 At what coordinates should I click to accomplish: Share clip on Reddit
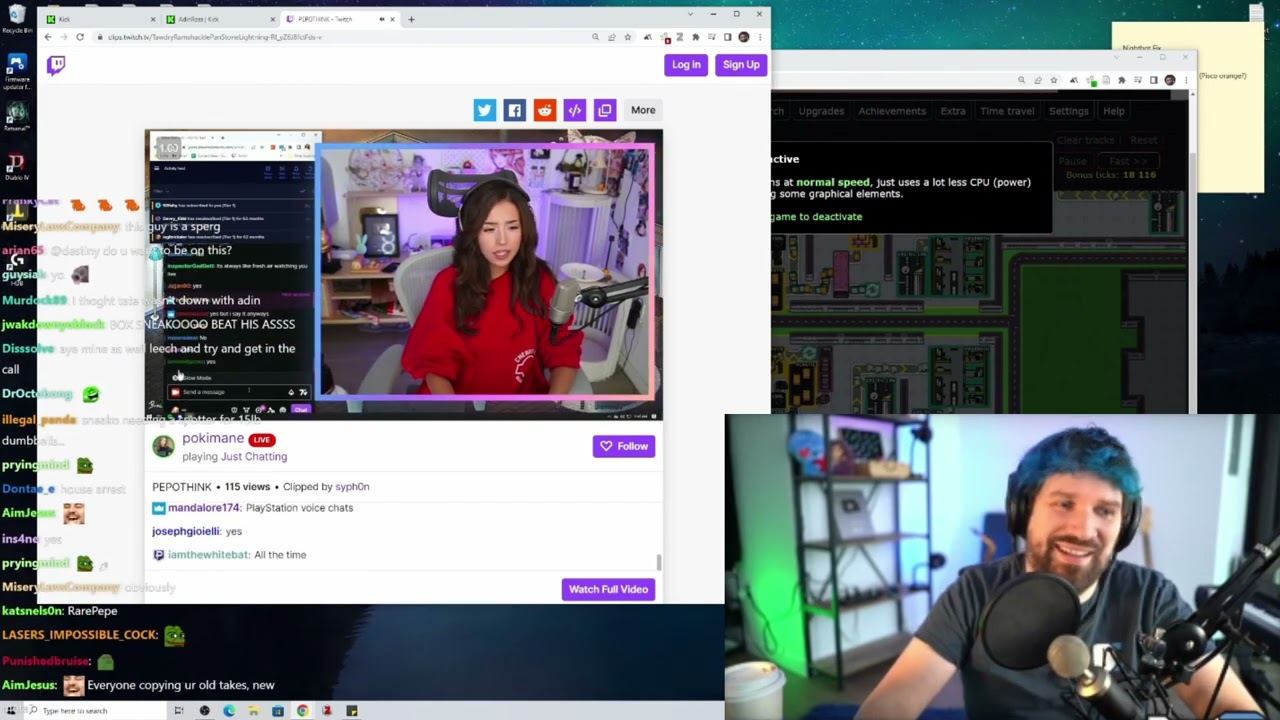point(544,110)
